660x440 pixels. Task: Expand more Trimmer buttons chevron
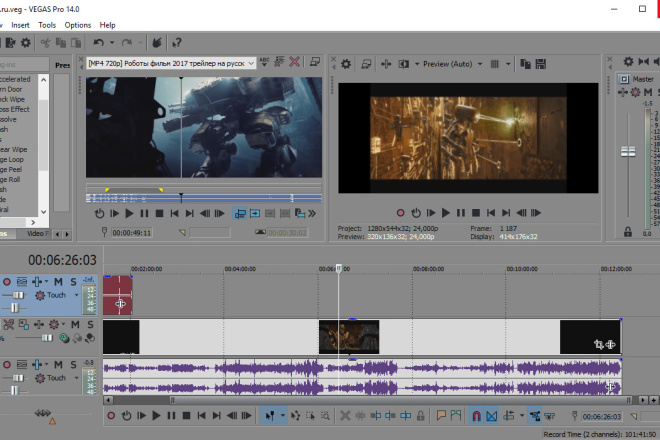point(312,213)
